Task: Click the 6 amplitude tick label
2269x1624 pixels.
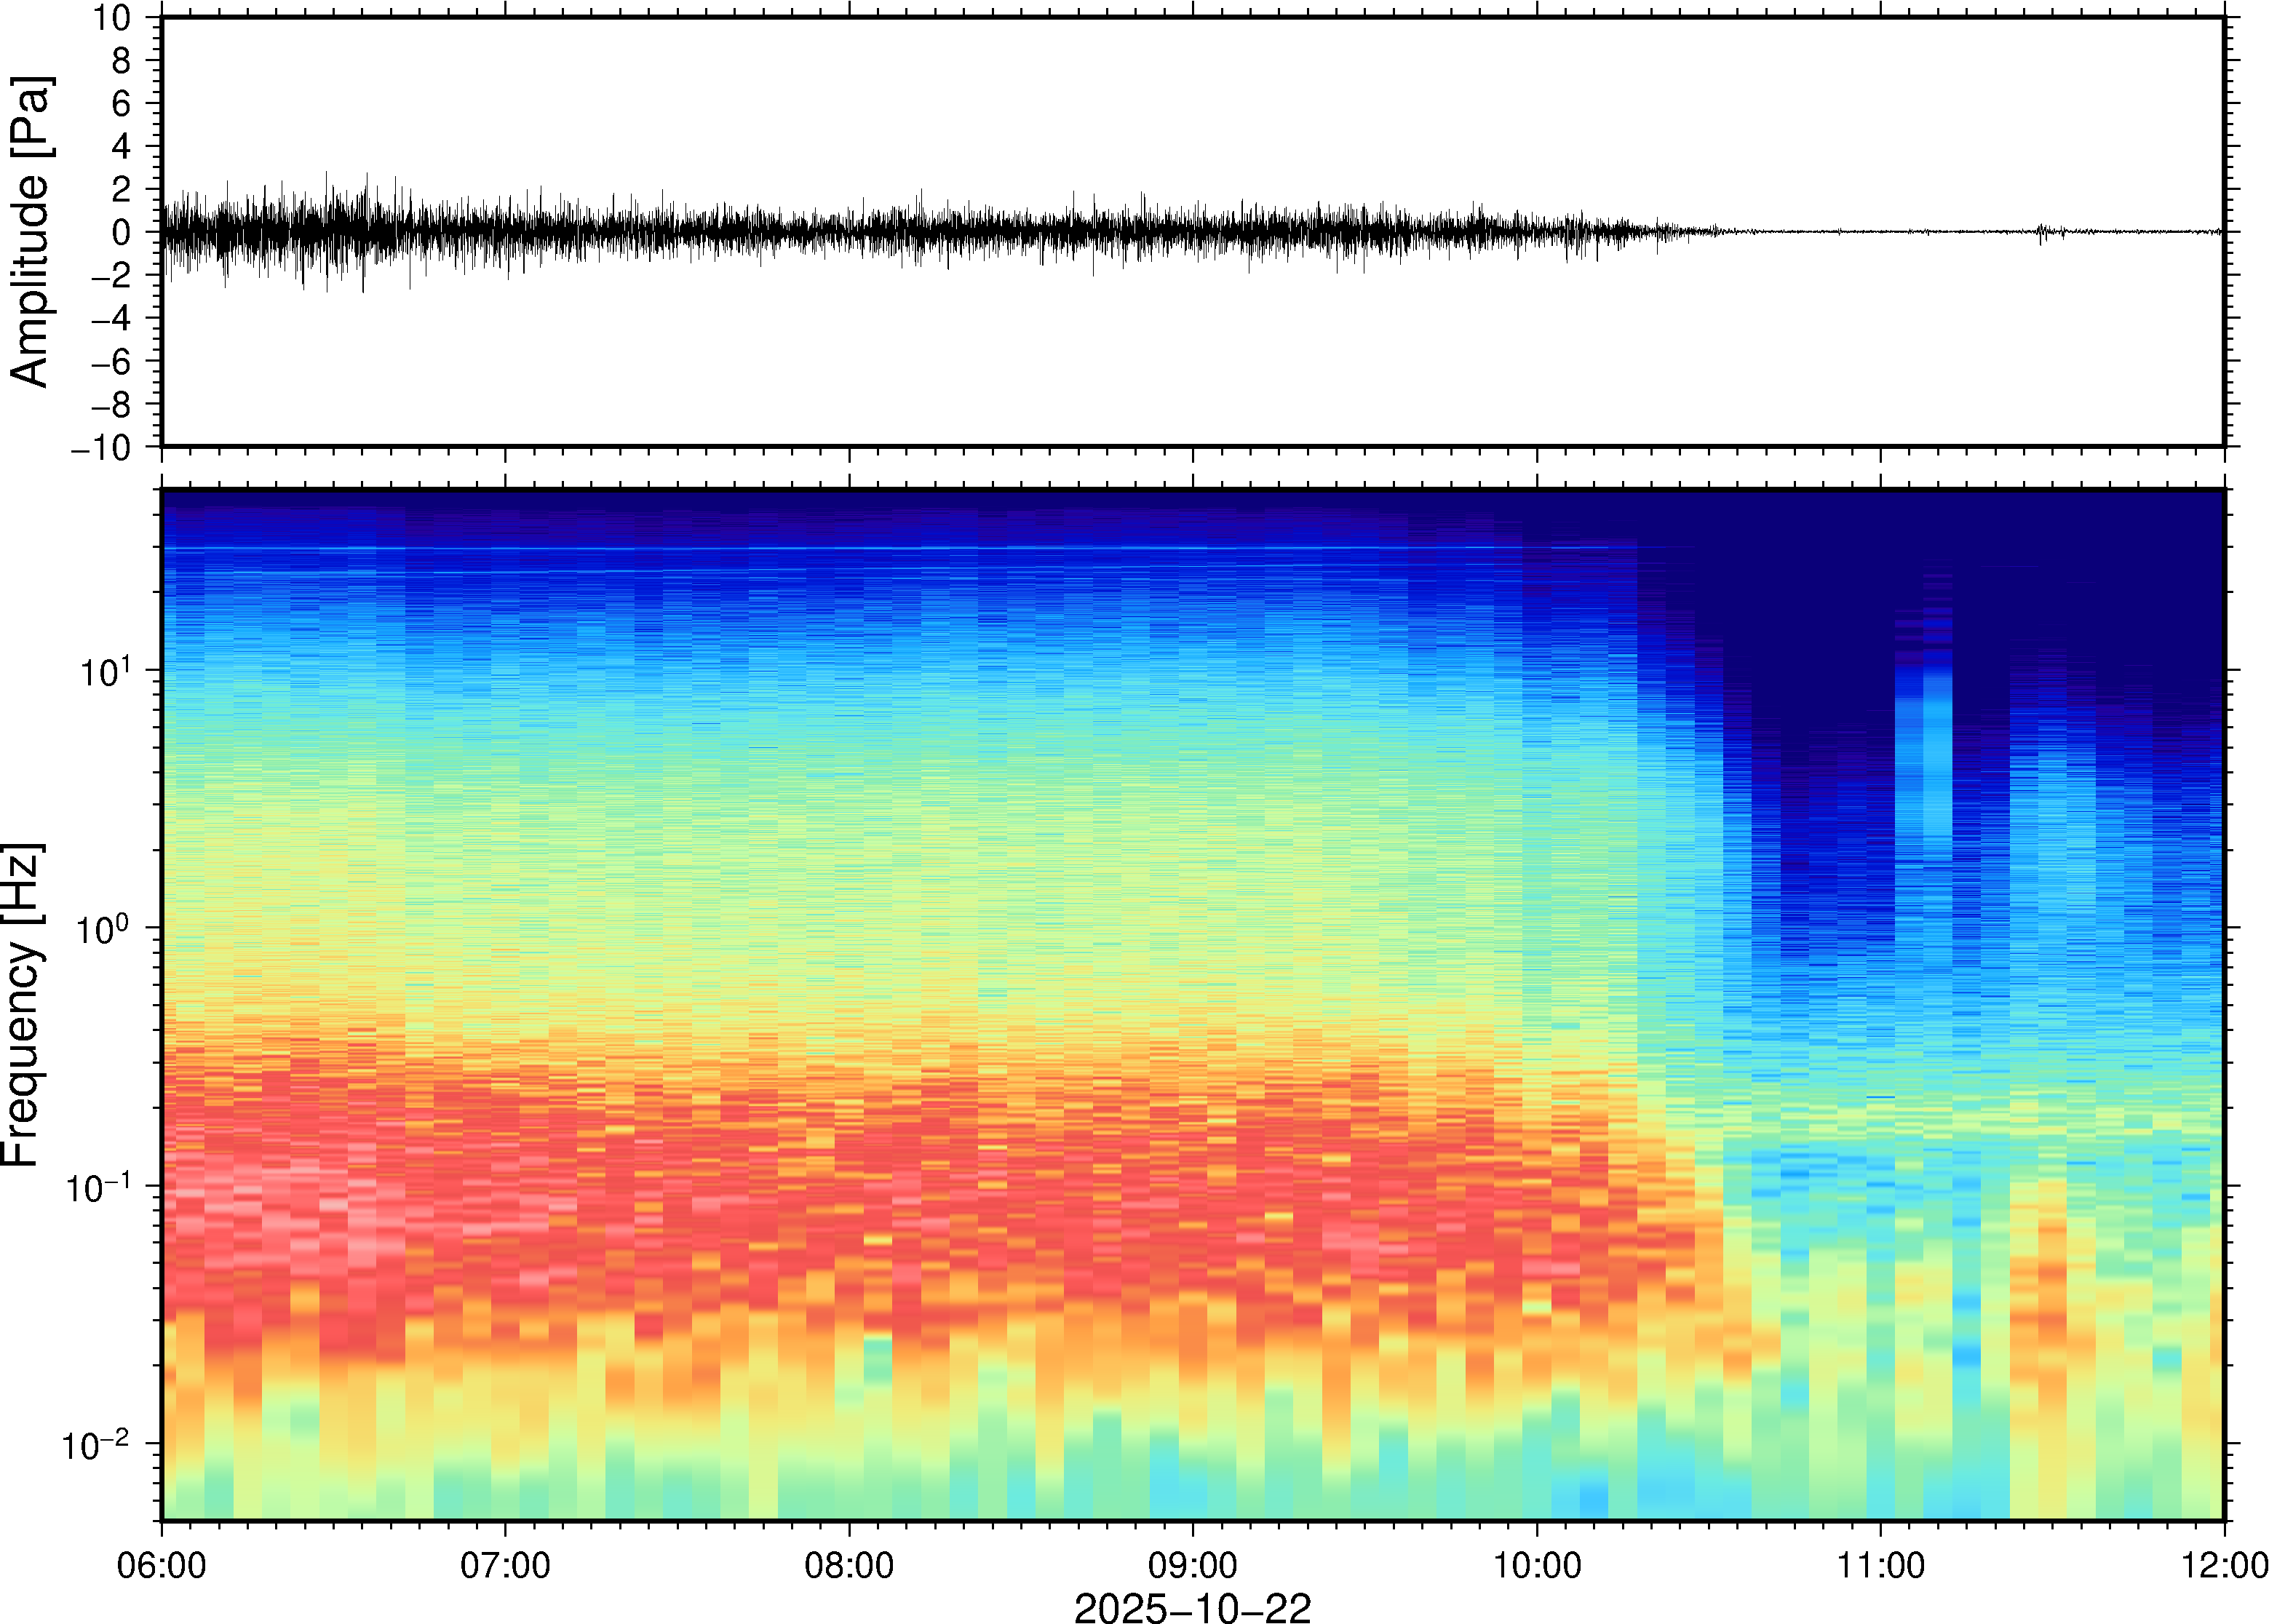Action: 122,103
